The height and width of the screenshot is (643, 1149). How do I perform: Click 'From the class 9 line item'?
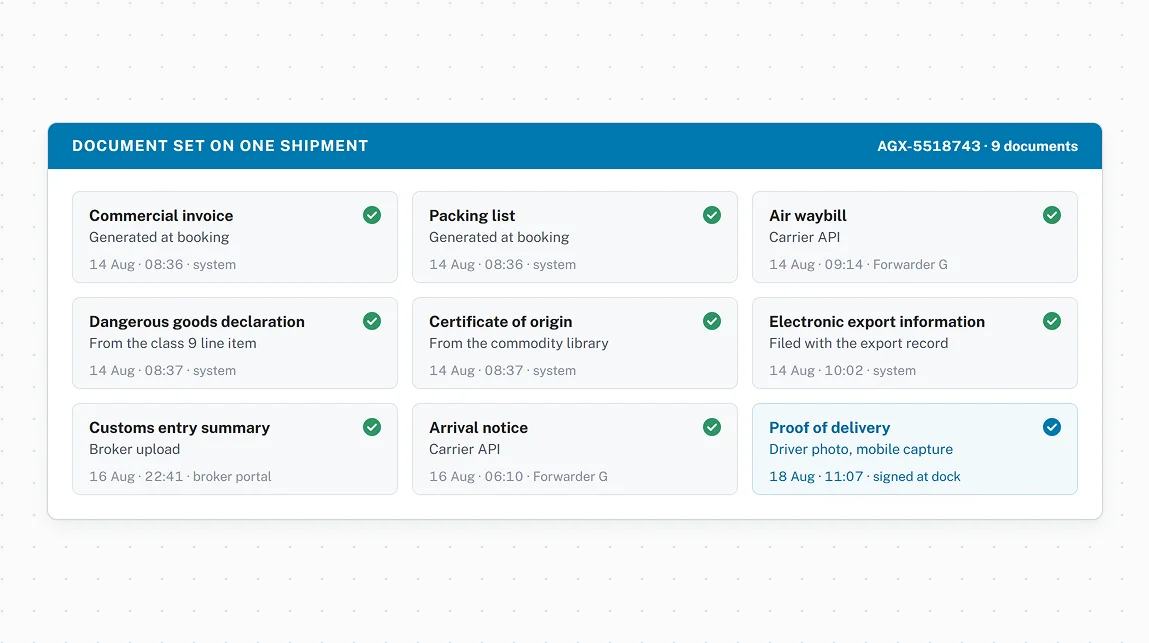click(173, 343)
